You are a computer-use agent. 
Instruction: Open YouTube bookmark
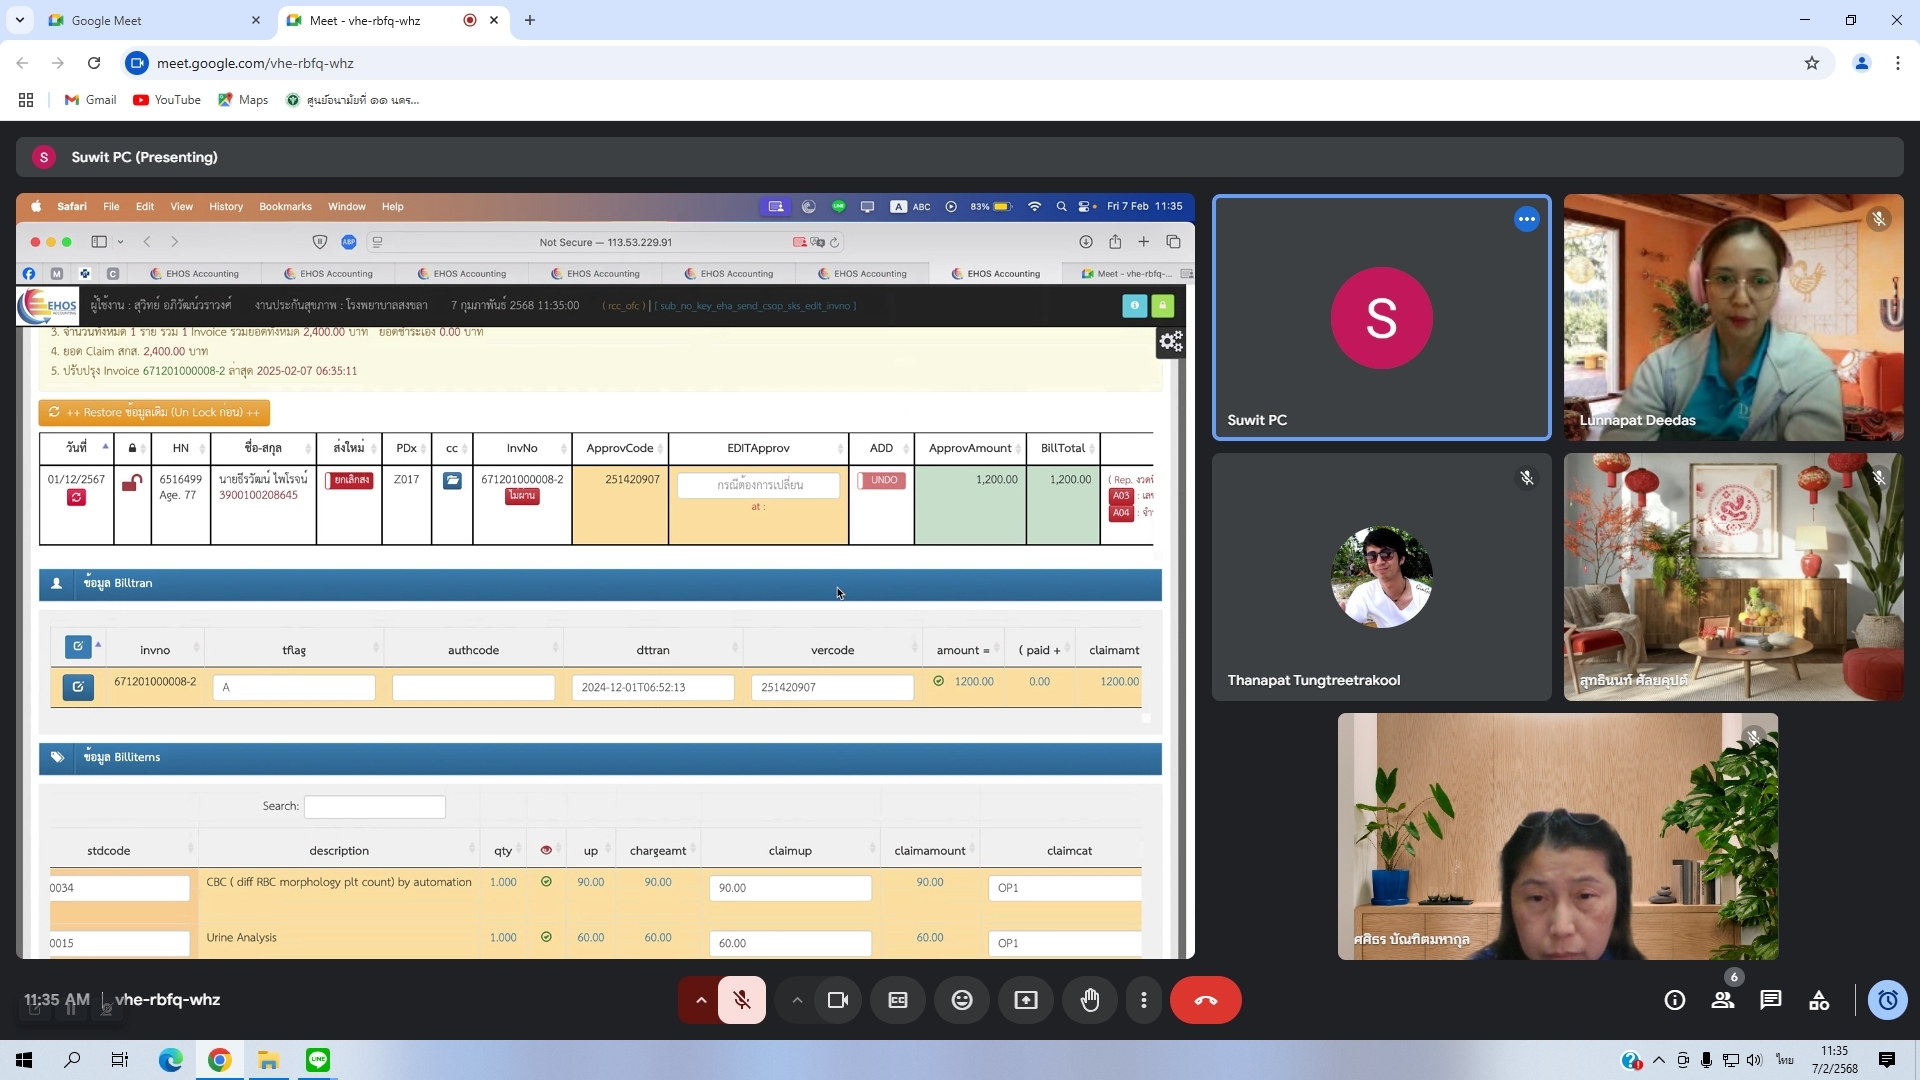167,100
